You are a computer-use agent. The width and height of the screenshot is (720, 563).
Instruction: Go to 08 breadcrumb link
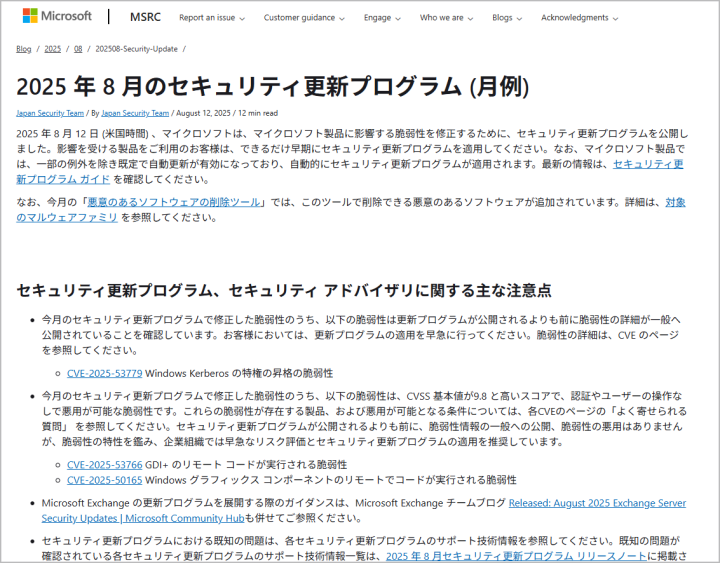click(x=78, y=49)
